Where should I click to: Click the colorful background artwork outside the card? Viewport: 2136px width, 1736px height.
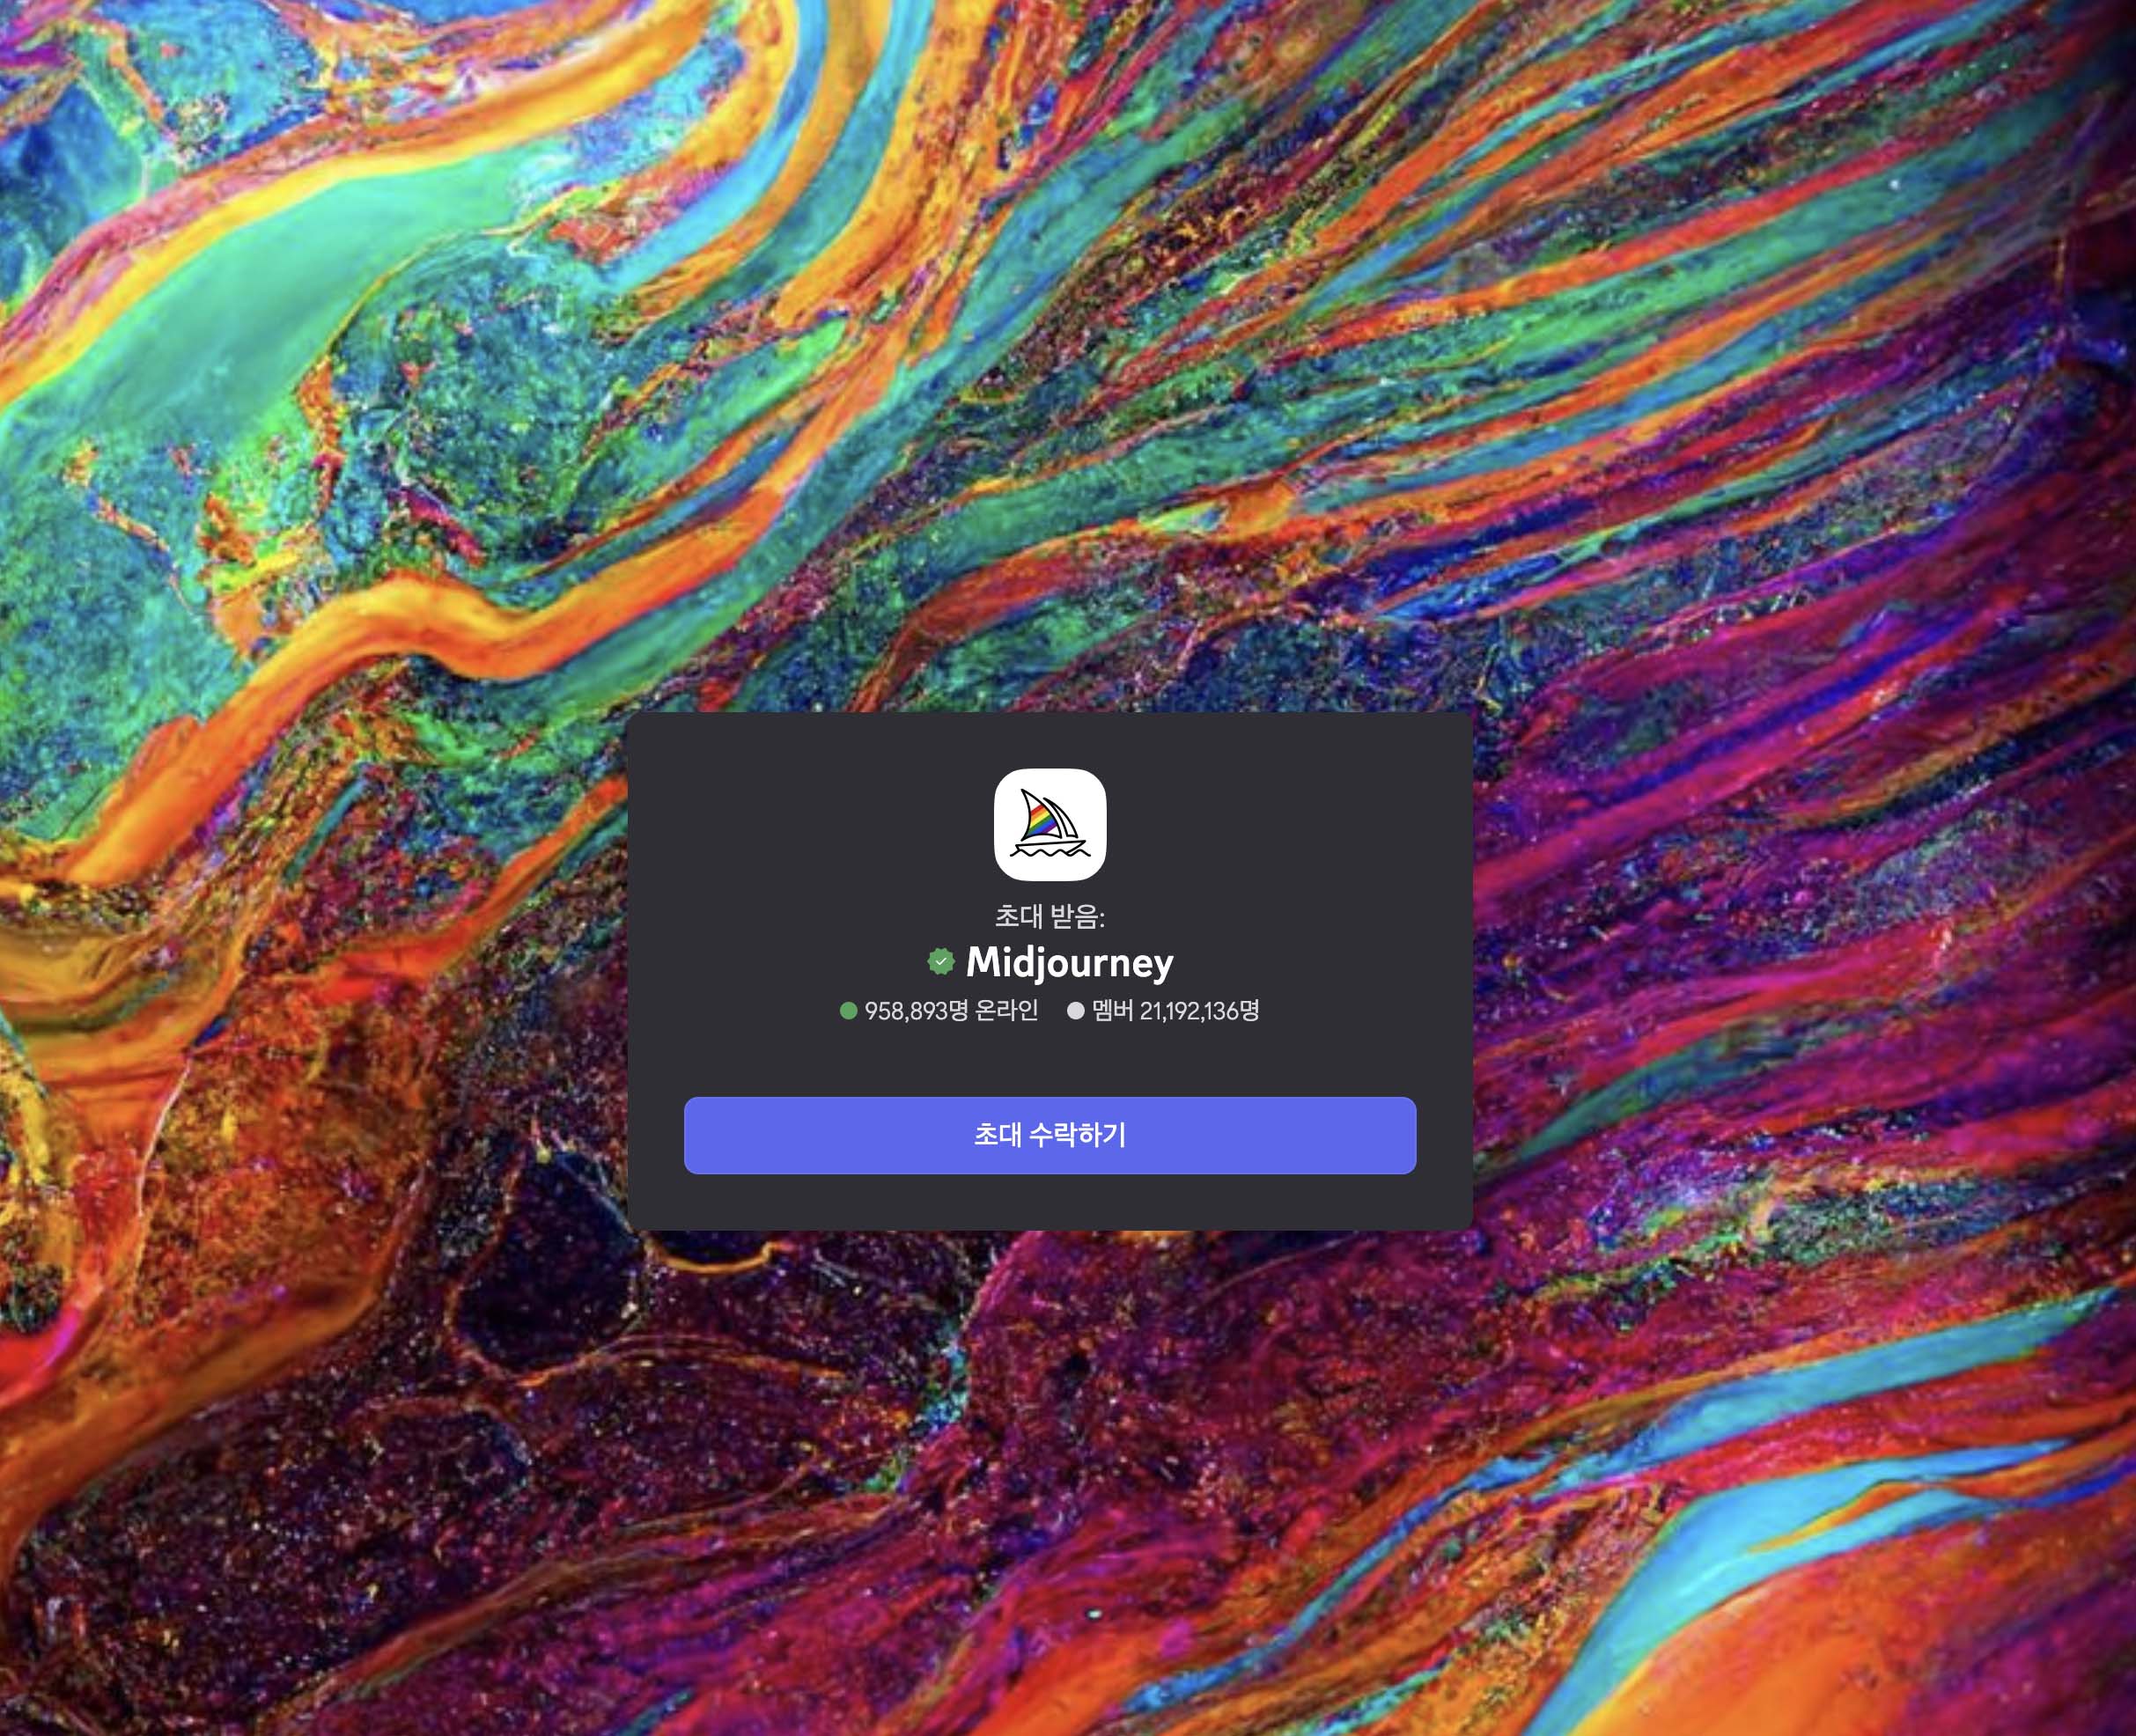(x=400, y=400)
